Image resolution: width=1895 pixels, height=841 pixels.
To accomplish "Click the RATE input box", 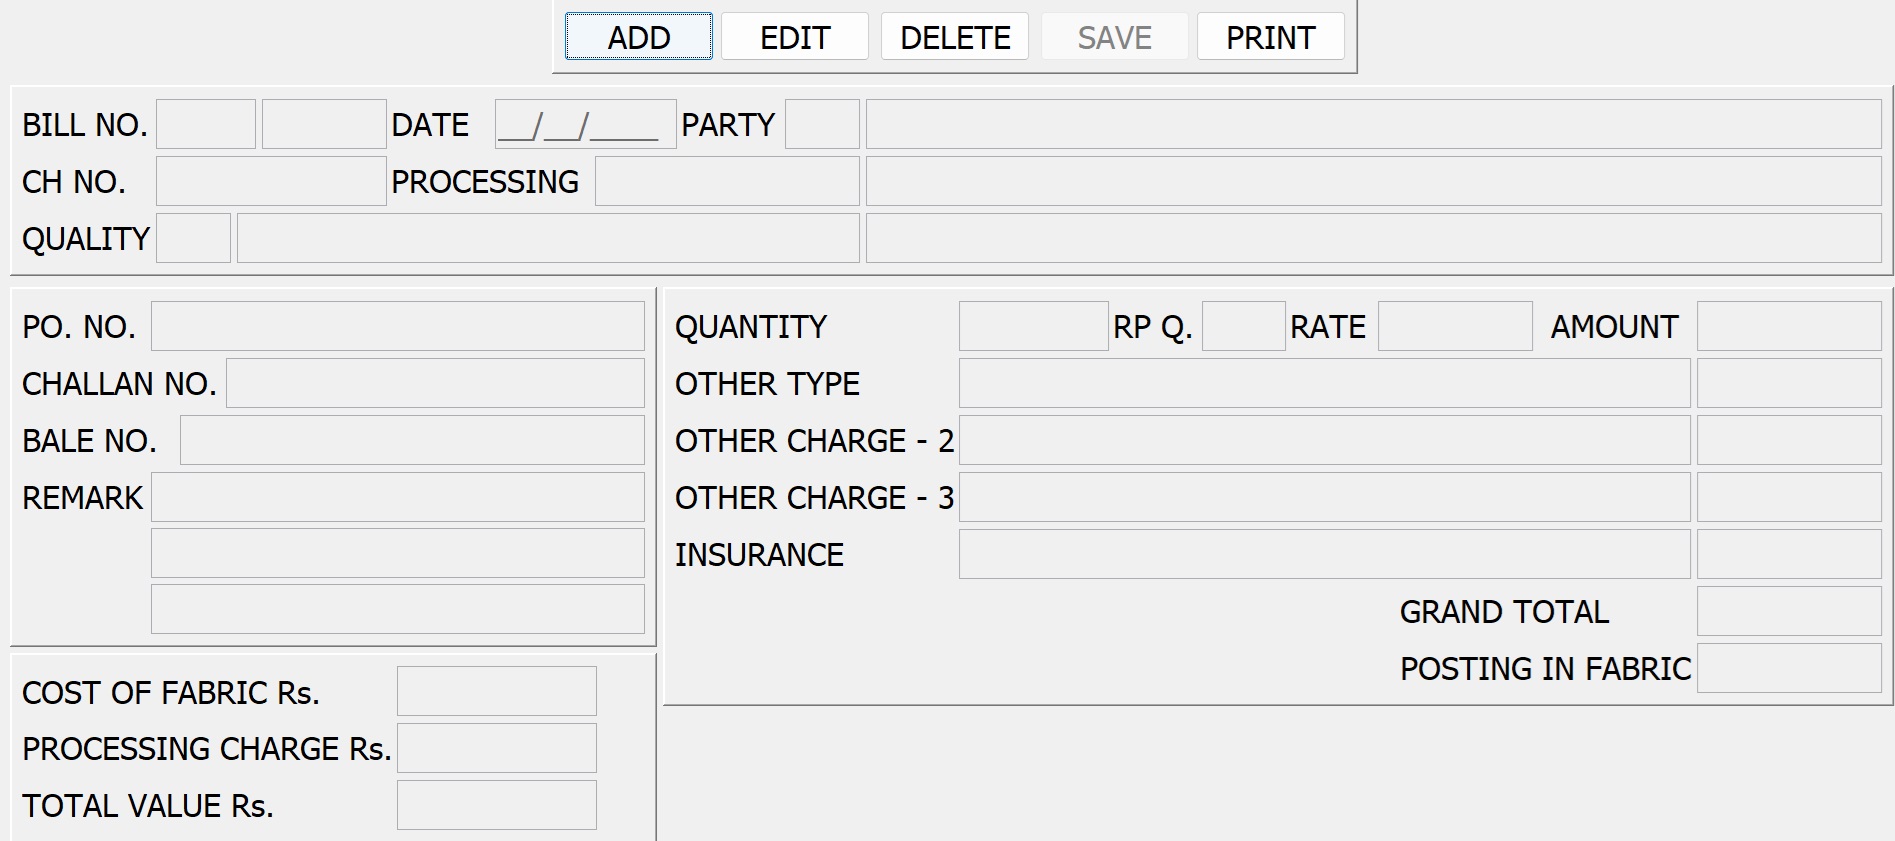I will point(1454,327).
